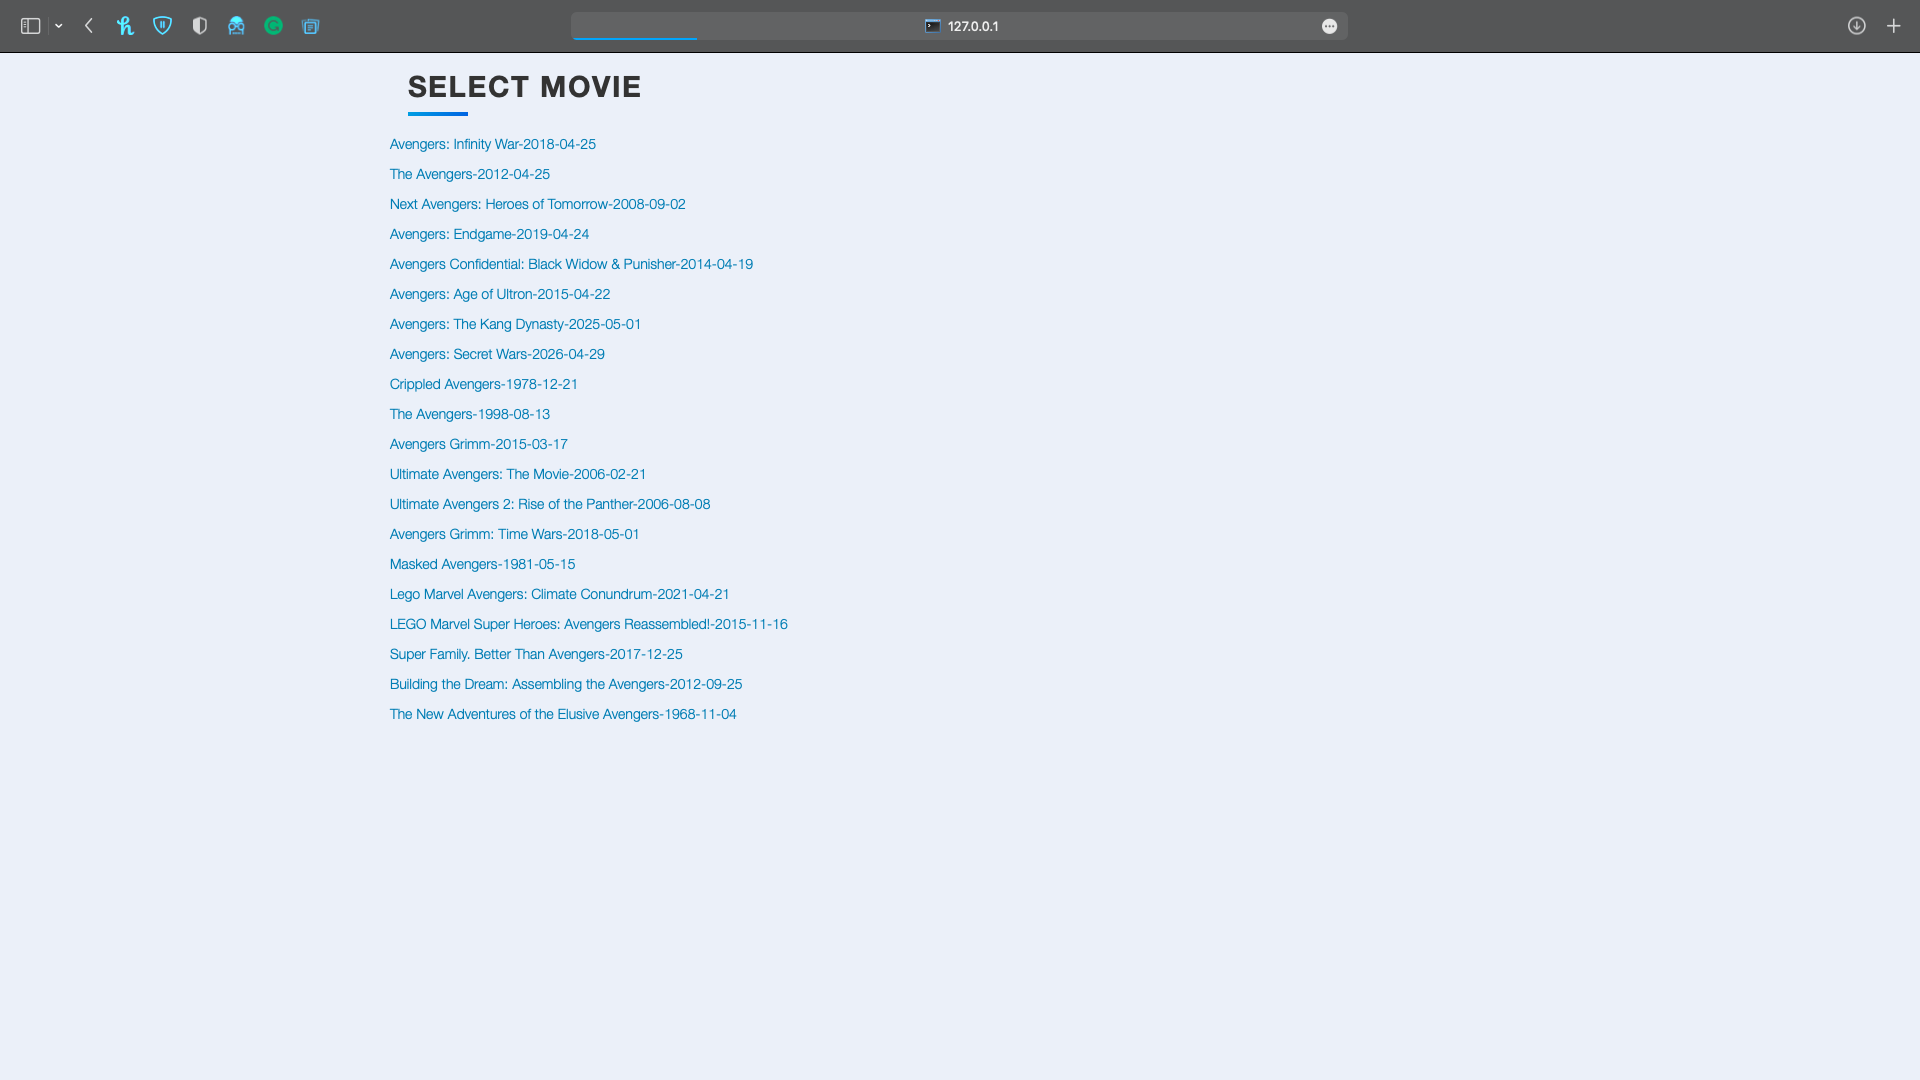Image resolution: width=1920 pixels, height=1080 pixels.
Task: Open a new browser tab
Action: tap(1893, 26)
